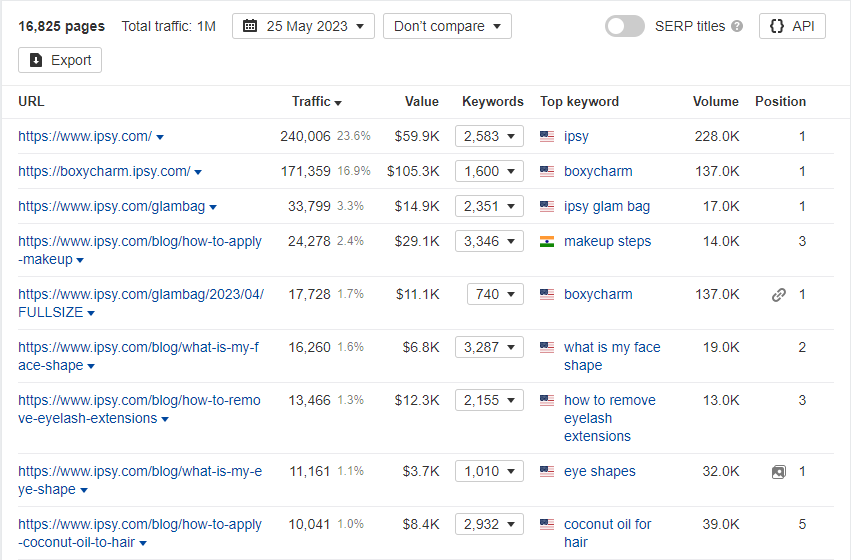Viewport: 851px width, 560px height.
Task: Expand the arrow next to ipsy.com/glambag URL
Action: pyautogui.click(x=213, y=207)
